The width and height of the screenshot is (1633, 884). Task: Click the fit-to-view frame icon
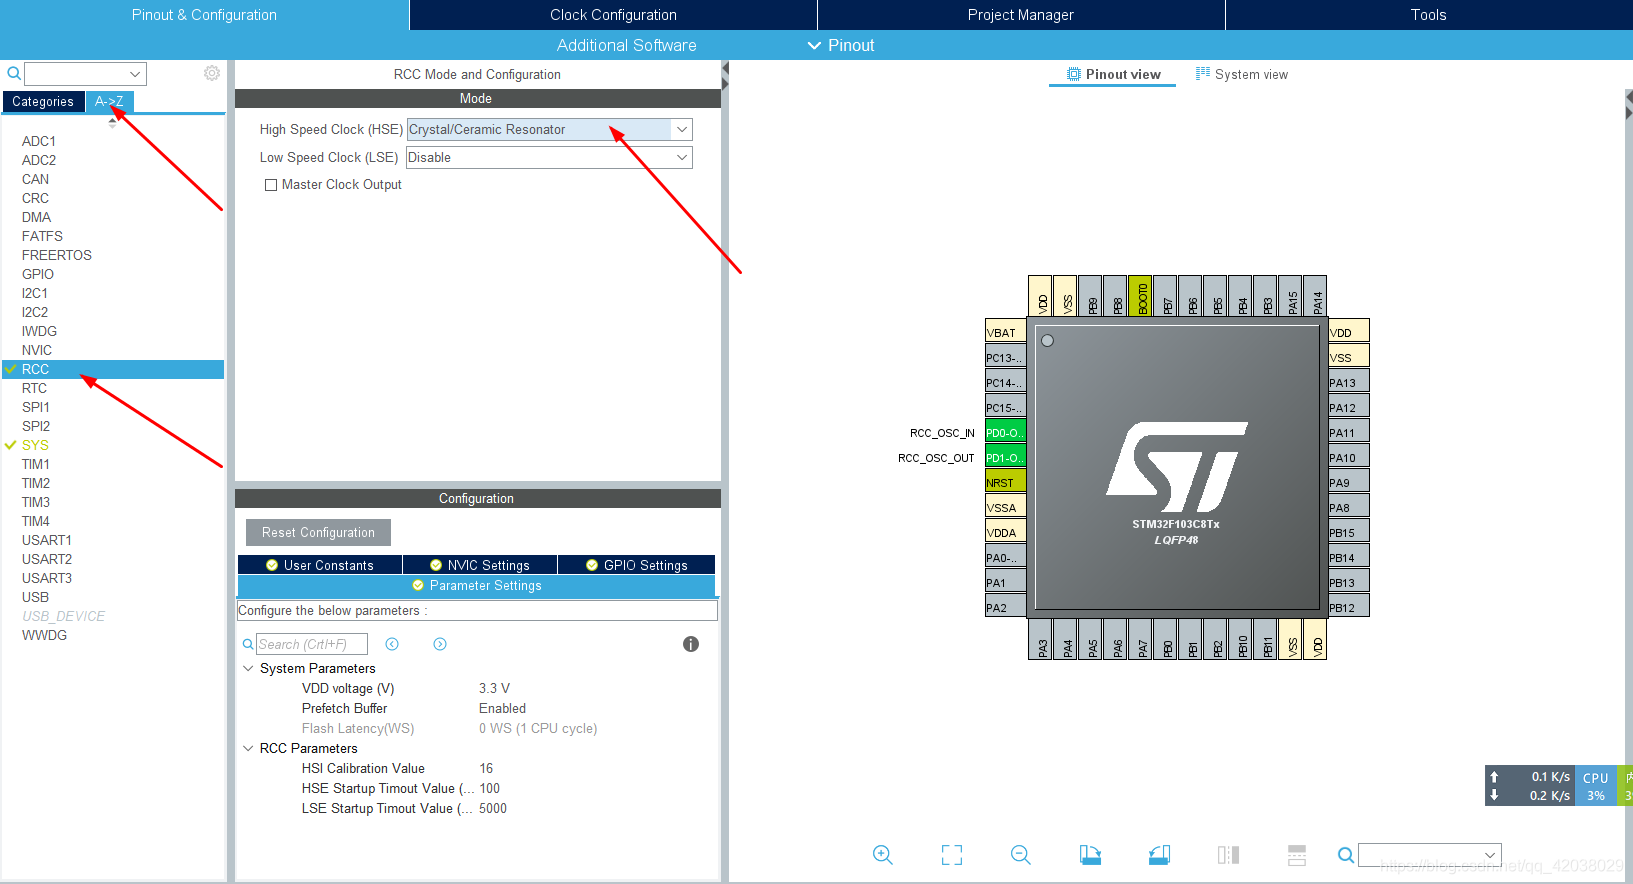[x=952, y=855]
